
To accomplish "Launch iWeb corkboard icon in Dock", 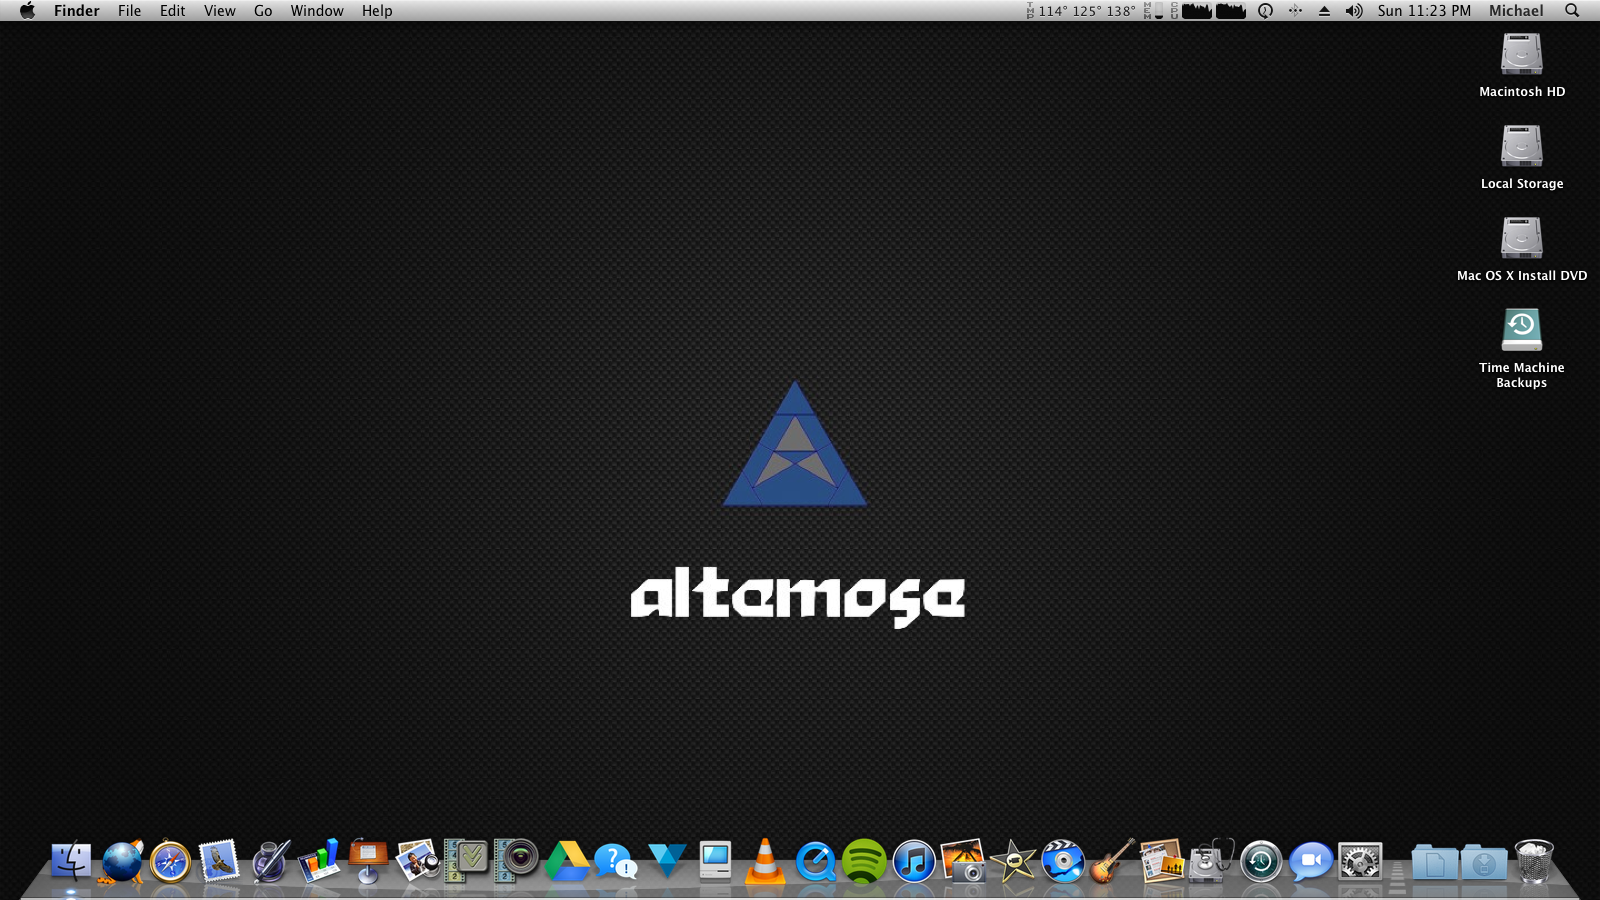I will [1162, 861].
